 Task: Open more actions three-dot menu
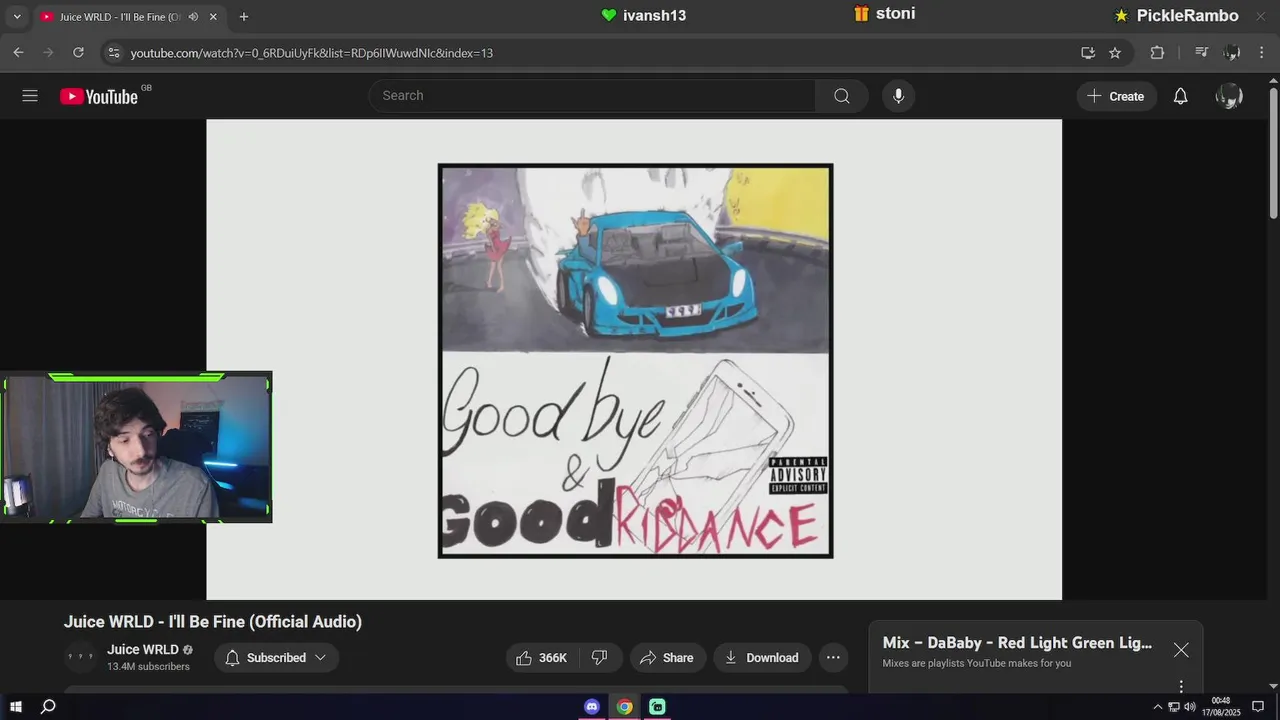tap(833, 657)
